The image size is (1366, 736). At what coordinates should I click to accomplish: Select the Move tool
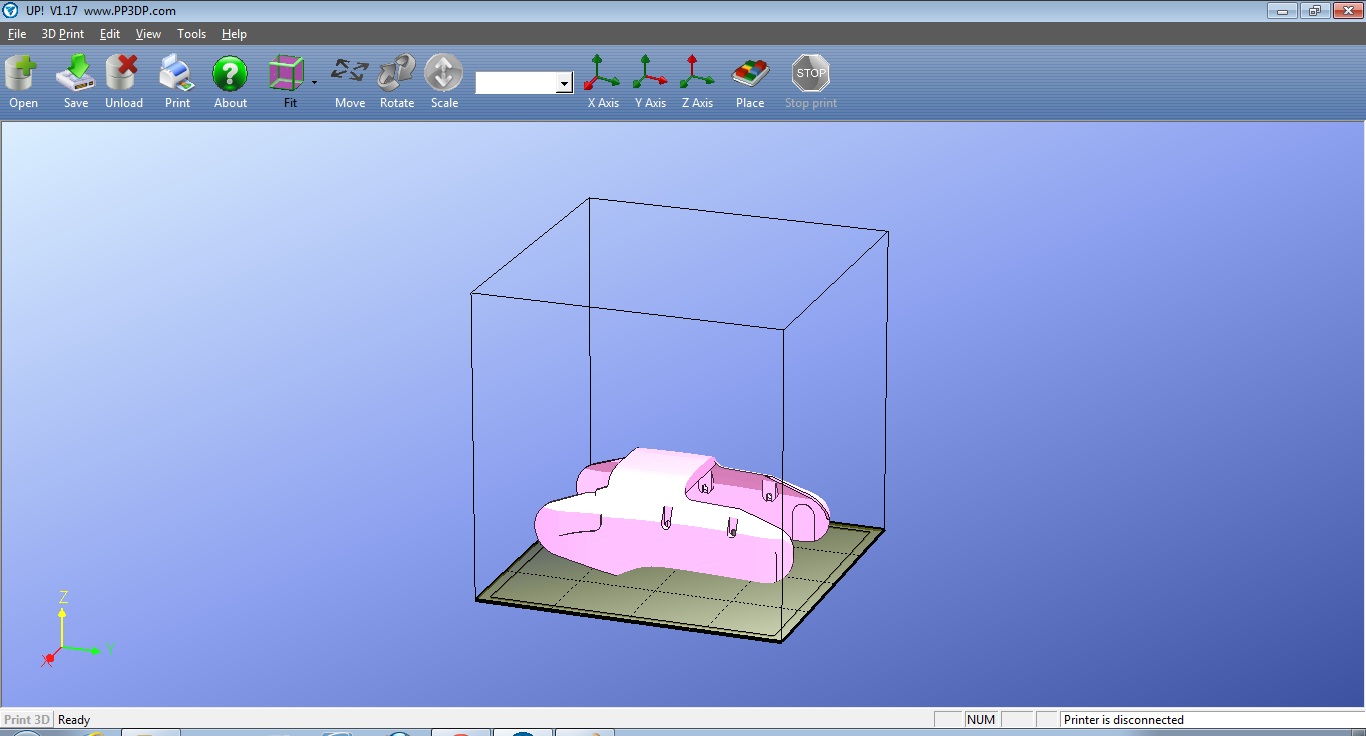tap(350, 82)
